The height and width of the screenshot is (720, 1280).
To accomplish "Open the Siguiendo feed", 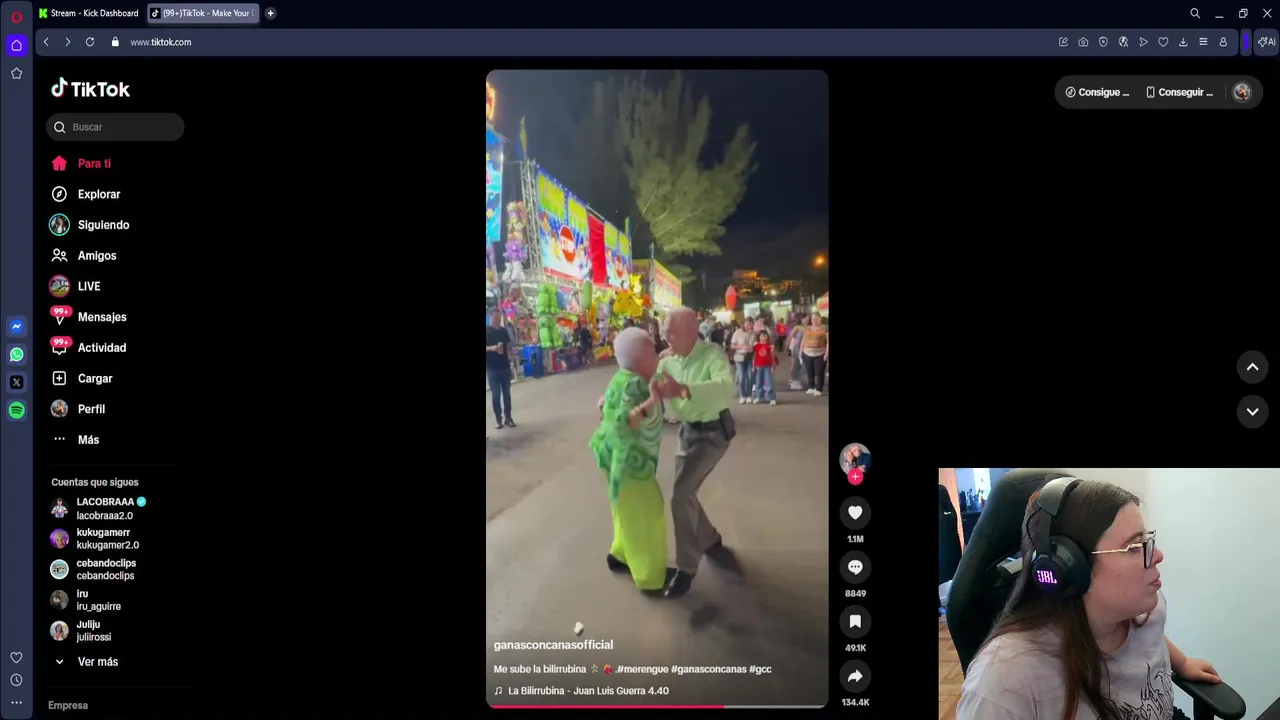I will click(90, 225).
